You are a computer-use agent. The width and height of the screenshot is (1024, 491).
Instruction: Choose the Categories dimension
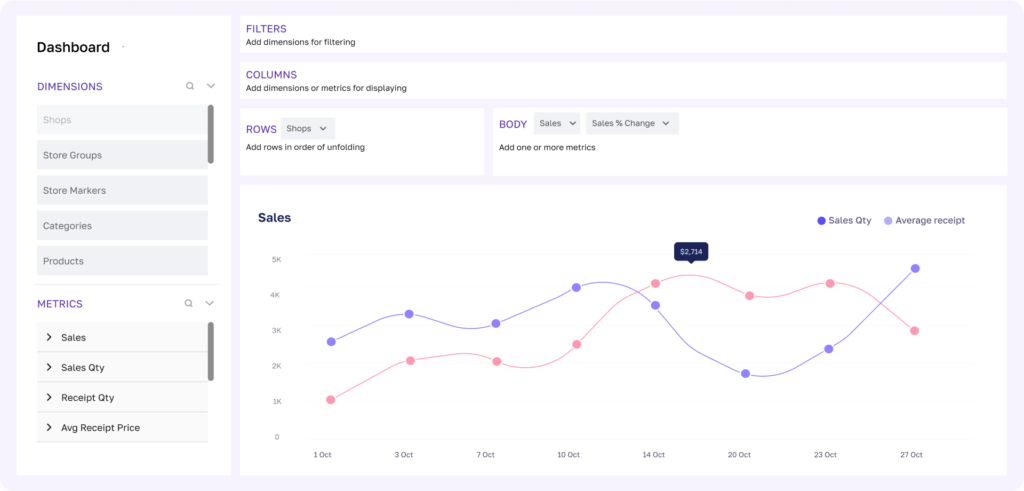coord(122,226)
